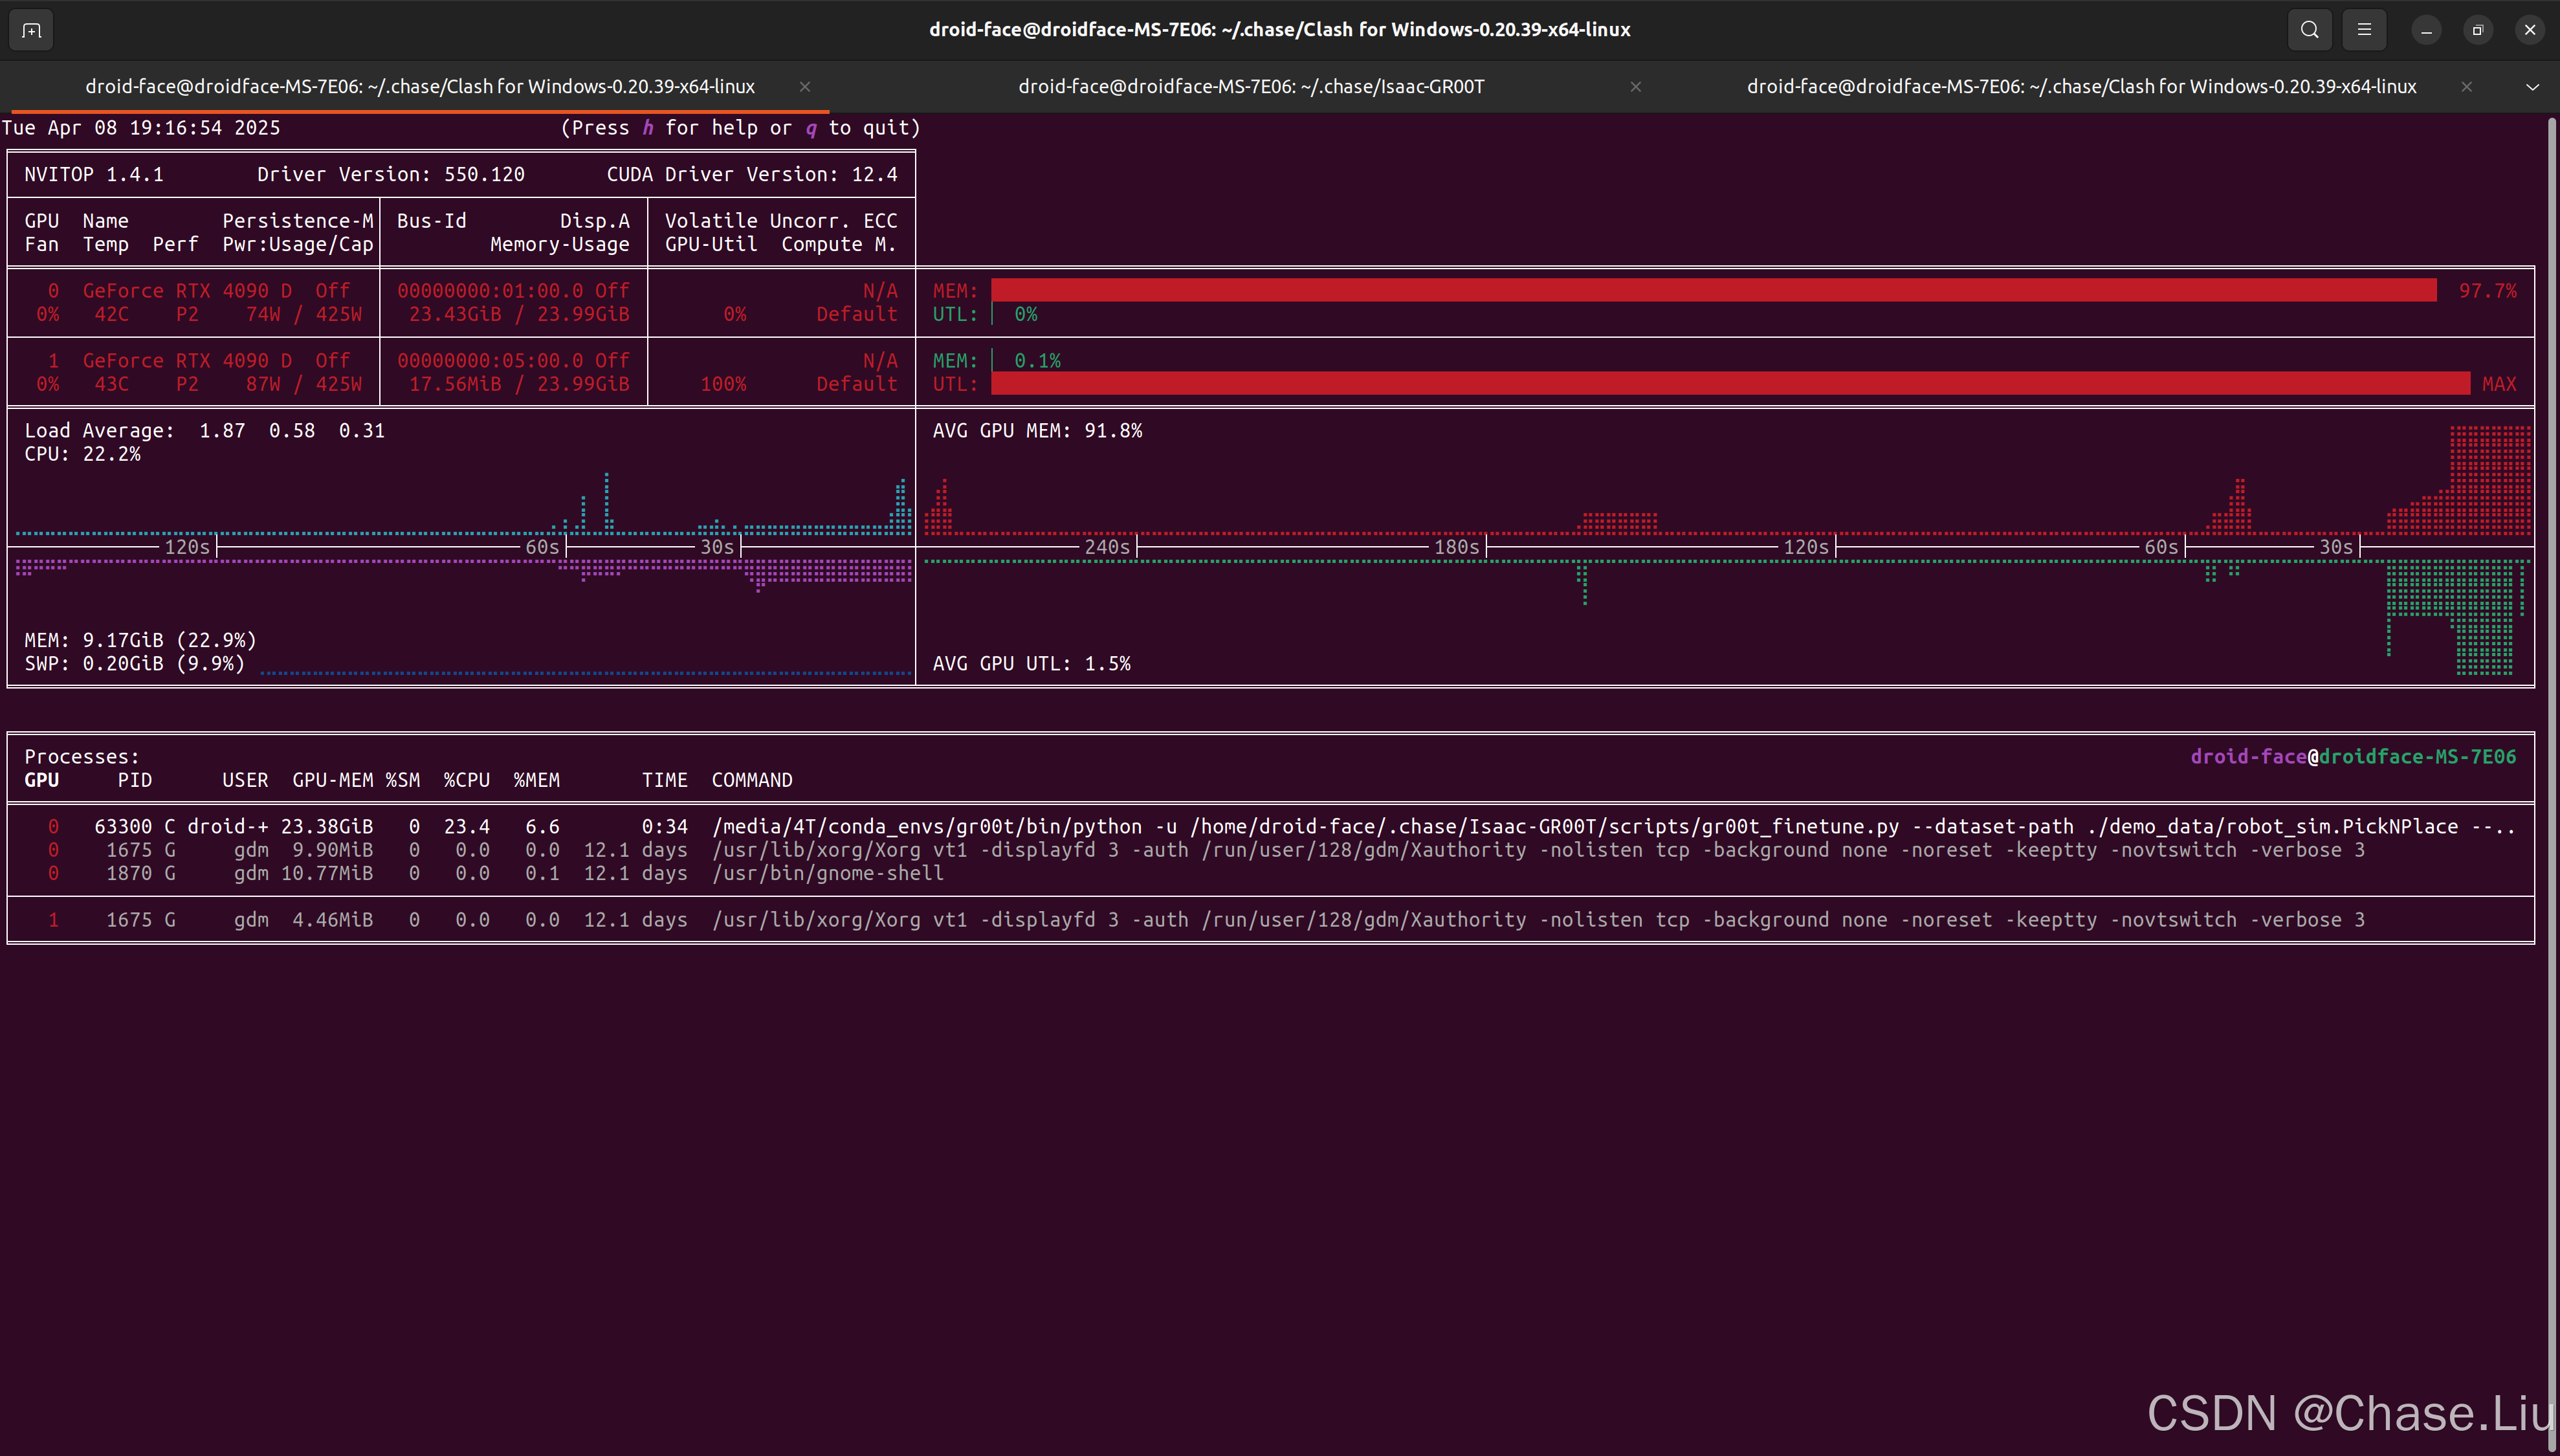This screenshot has width=2560, height=1456.
Task: Open the hamburger menu in titlebar
Action: coord(2364,30)
